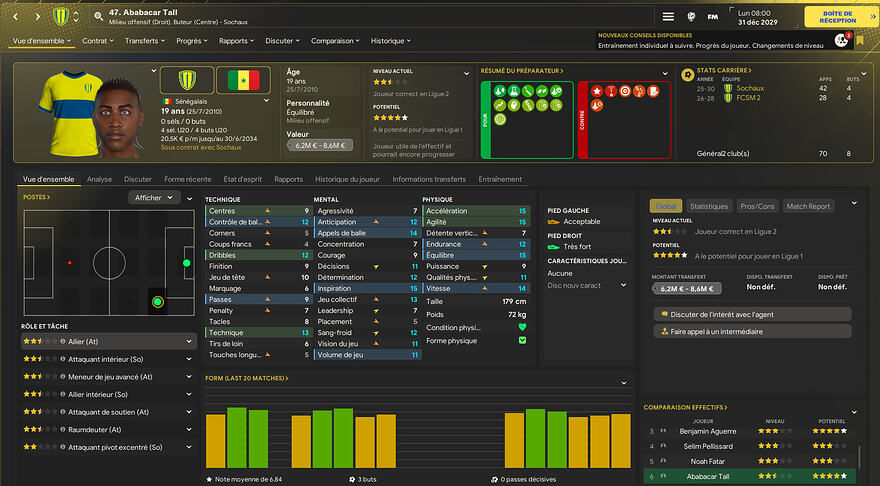Click the green heart physical condition icon
Viewport: 880px width, 486px height.
(x=521, y=327)
